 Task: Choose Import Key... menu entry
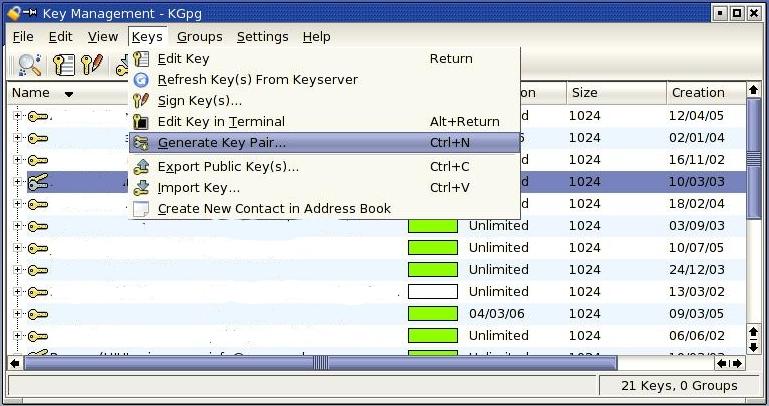(324, 188)
